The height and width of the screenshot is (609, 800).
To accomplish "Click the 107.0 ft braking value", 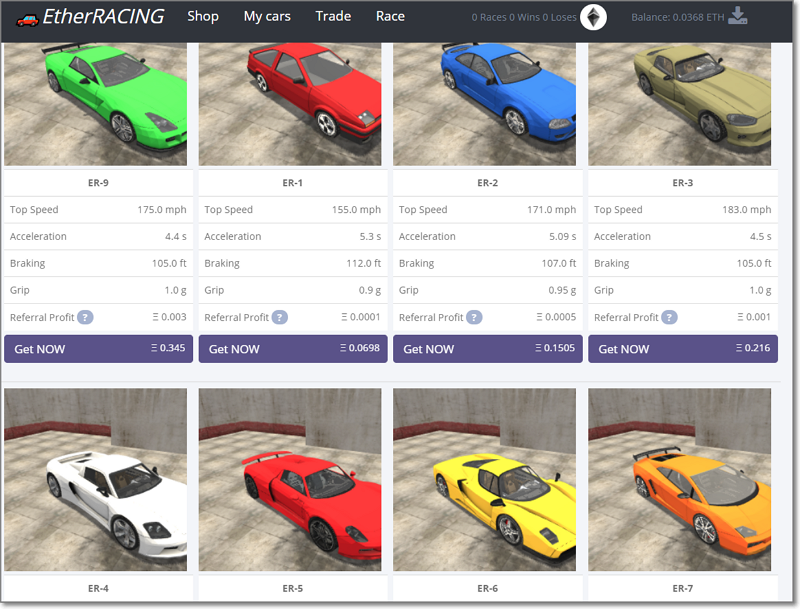I will point(559,263).
